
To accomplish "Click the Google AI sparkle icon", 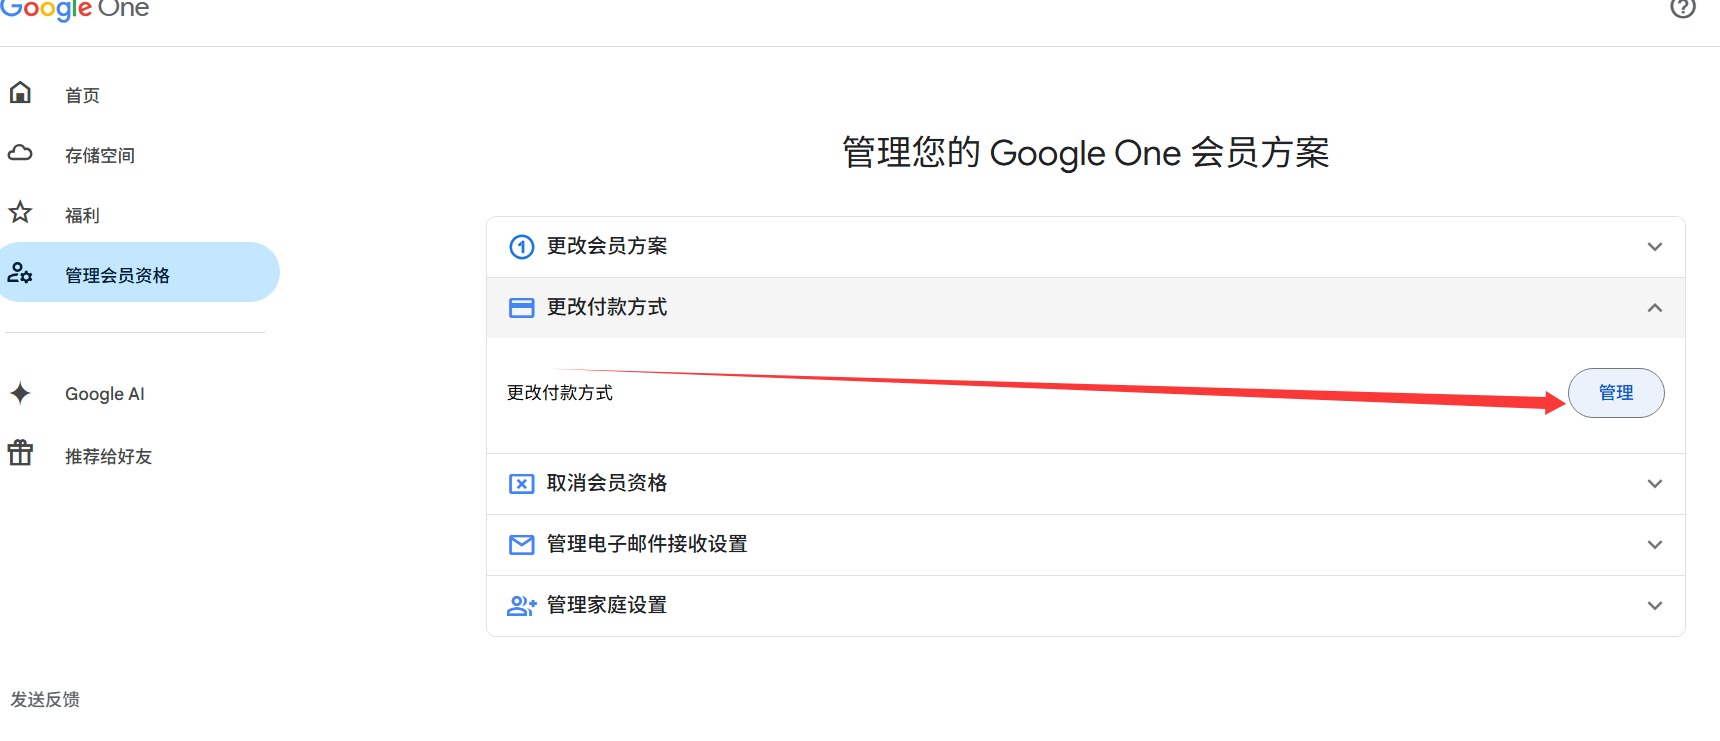I will 20,393.
